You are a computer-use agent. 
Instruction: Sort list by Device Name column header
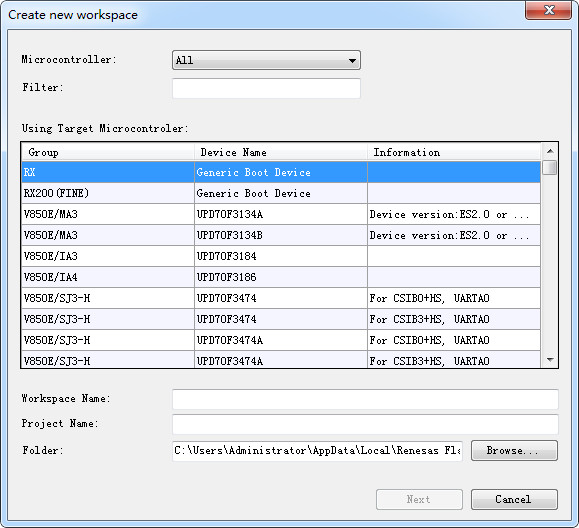pyautogui.click(x=281, y=152)
